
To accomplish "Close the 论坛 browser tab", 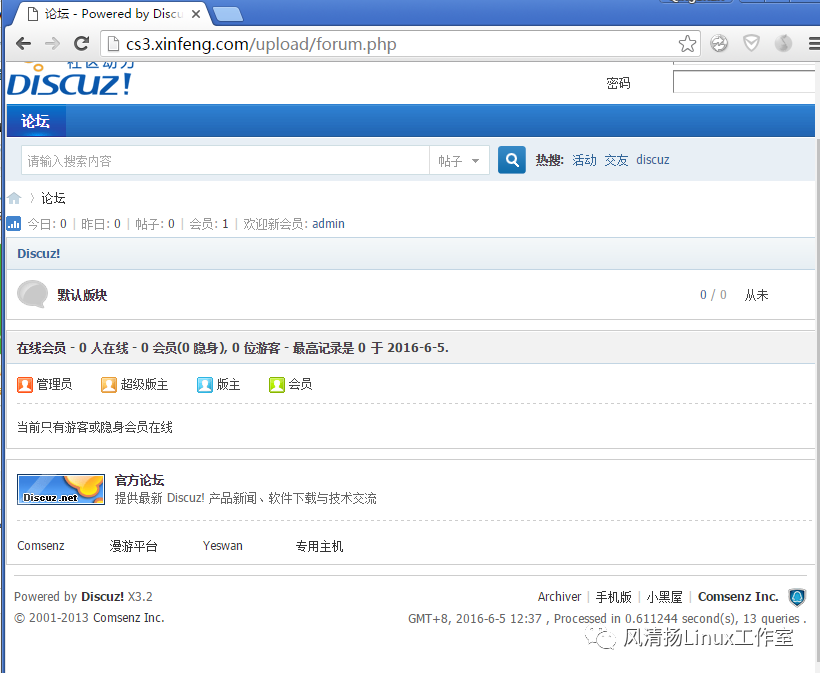I will [x=196, y=14].
